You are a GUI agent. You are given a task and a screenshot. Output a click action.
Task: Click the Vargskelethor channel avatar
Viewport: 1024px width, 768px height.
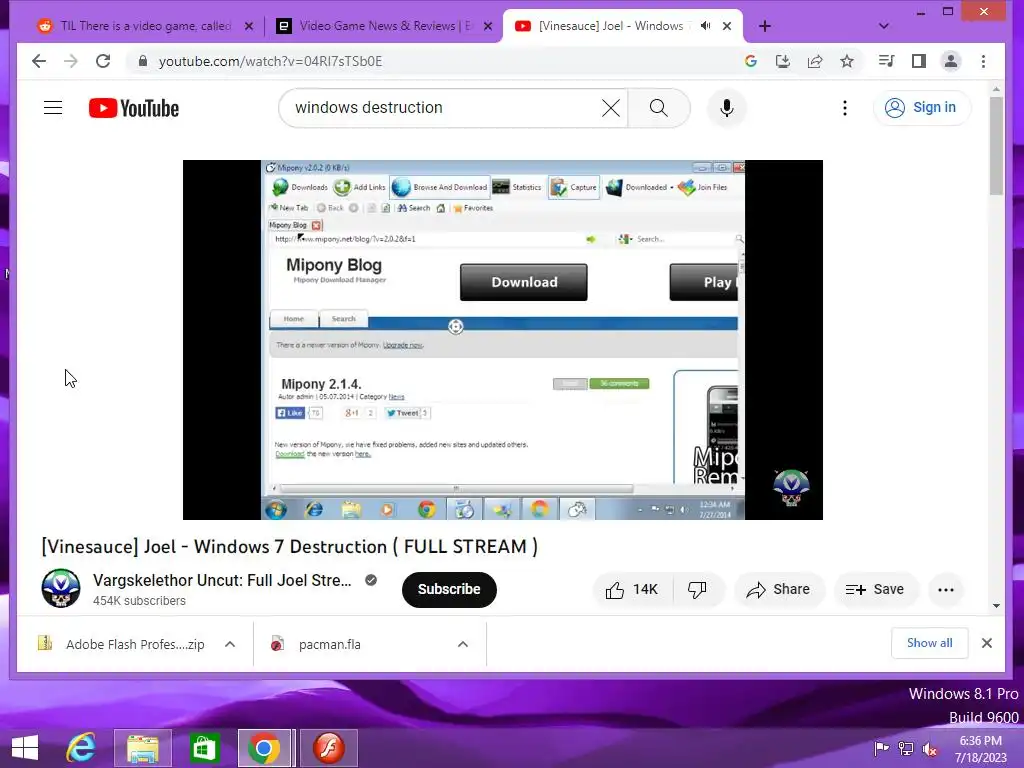coord(61,588)
